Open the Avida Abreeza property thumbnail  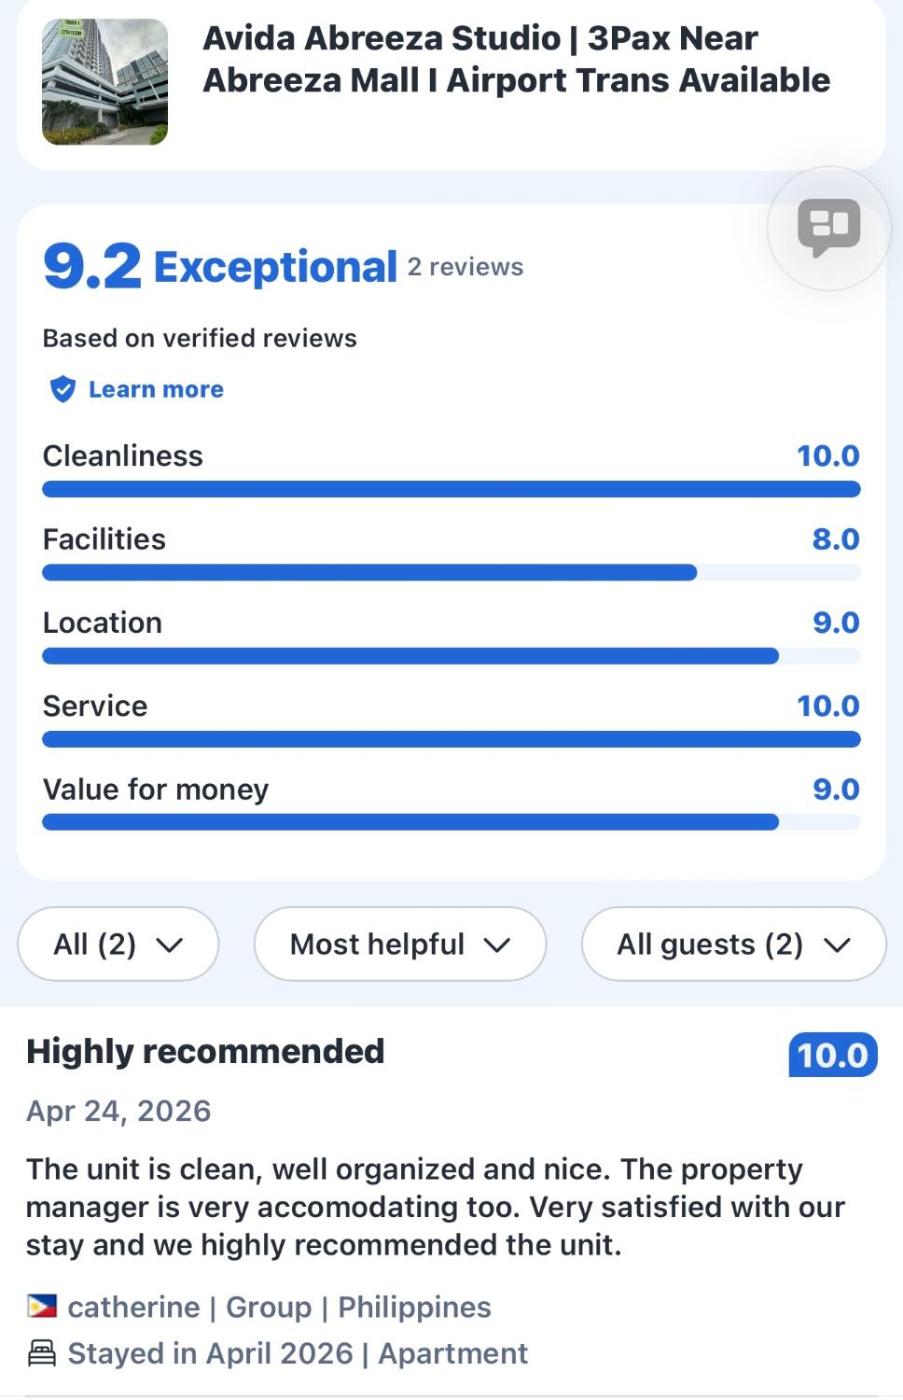tap(105, 82)
